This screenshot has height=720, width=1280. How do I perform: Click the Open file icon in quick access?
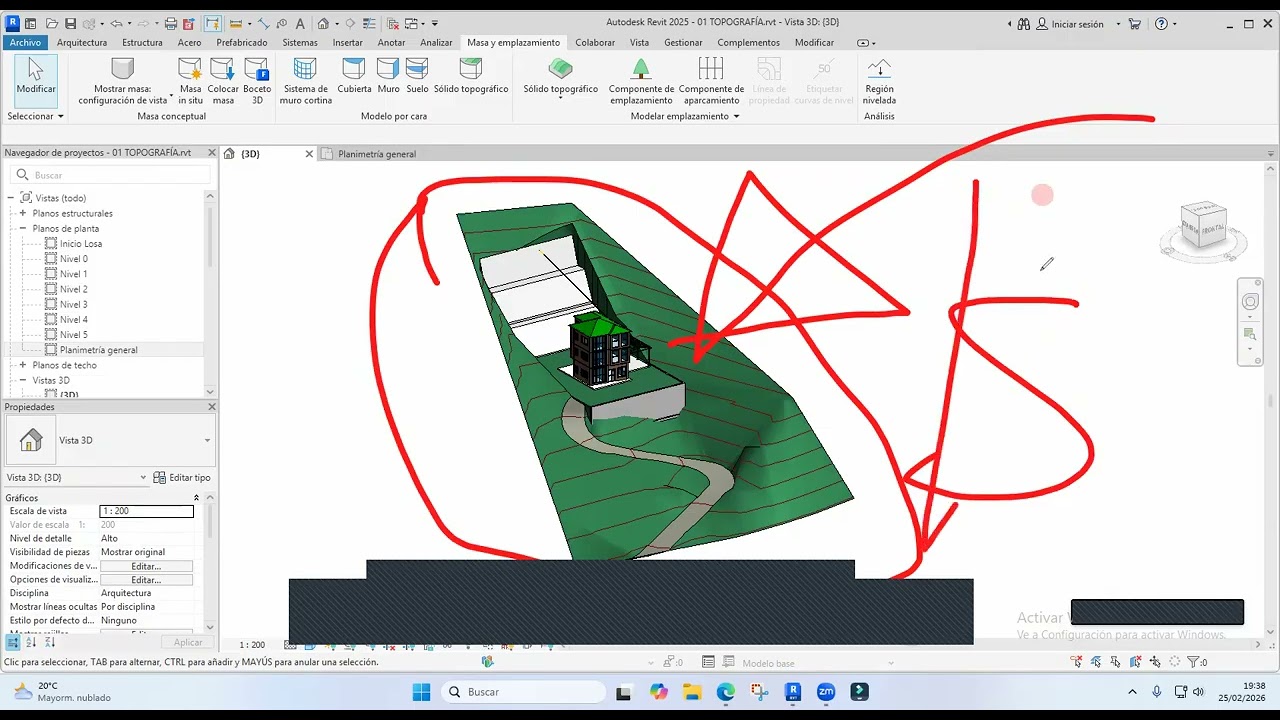click(x=51, y=23)
